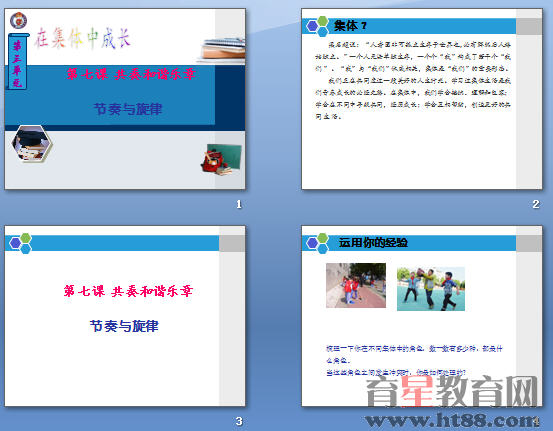Select slide 1 titled 在集体中成长

pyautogui.click(x=125, y=99)
